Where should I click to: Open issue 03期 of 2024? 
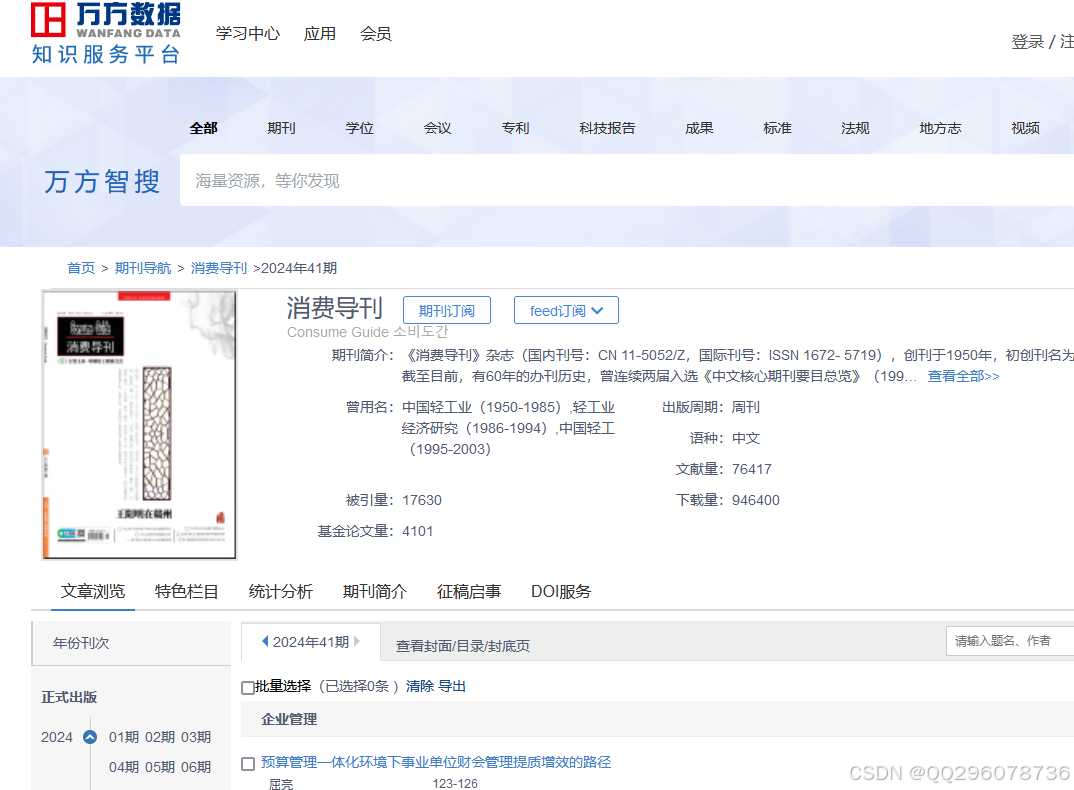(196, 737)
